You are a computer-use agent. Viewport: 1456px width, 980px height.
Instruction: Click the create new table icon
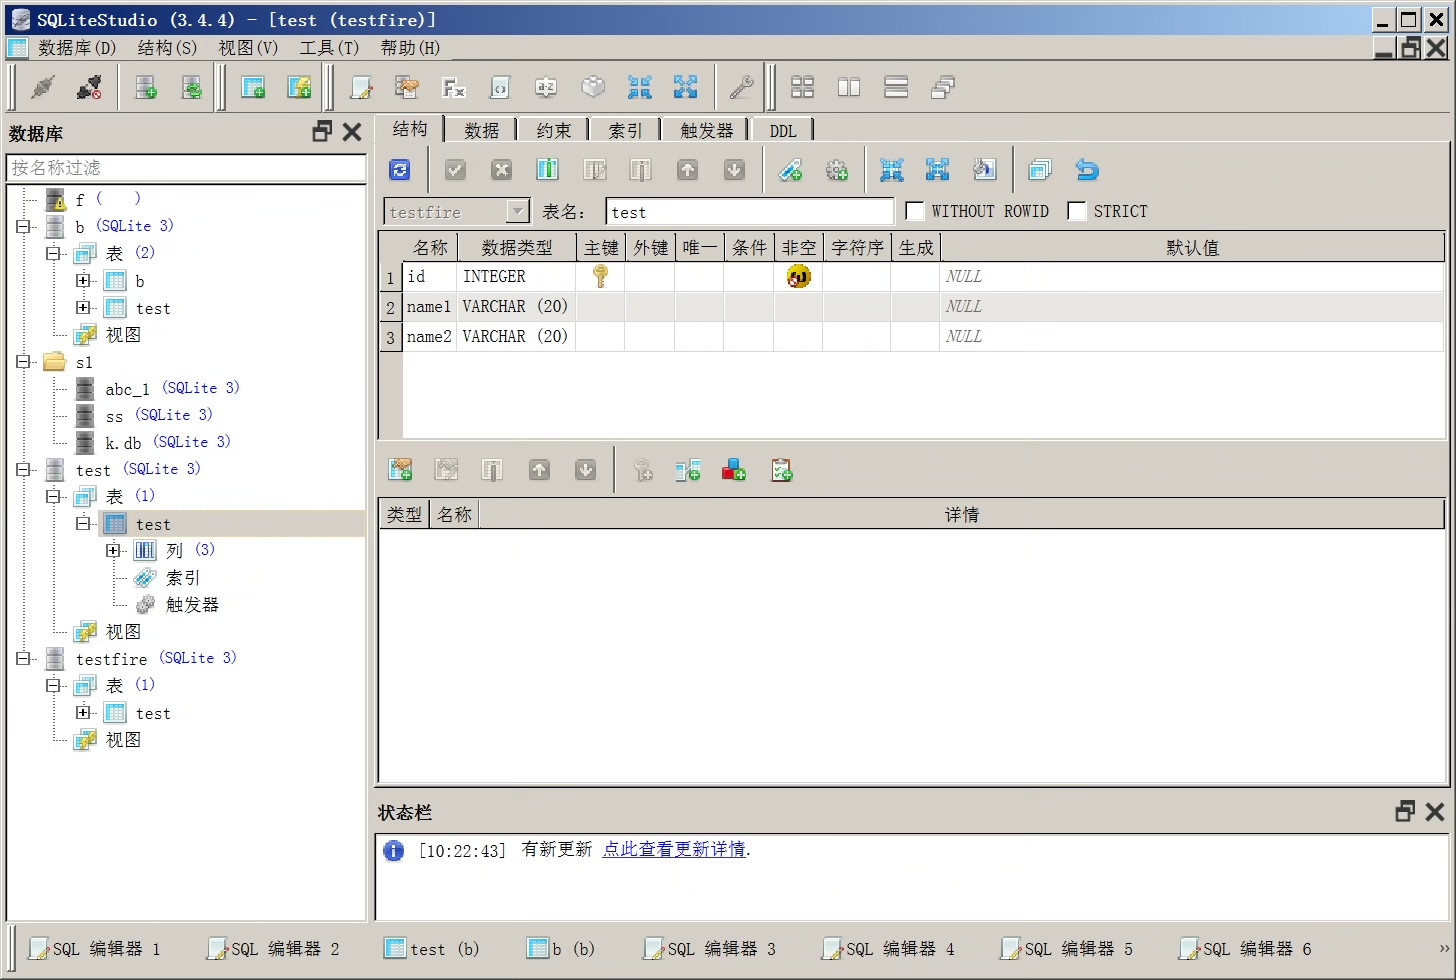(x=253, y=88)
